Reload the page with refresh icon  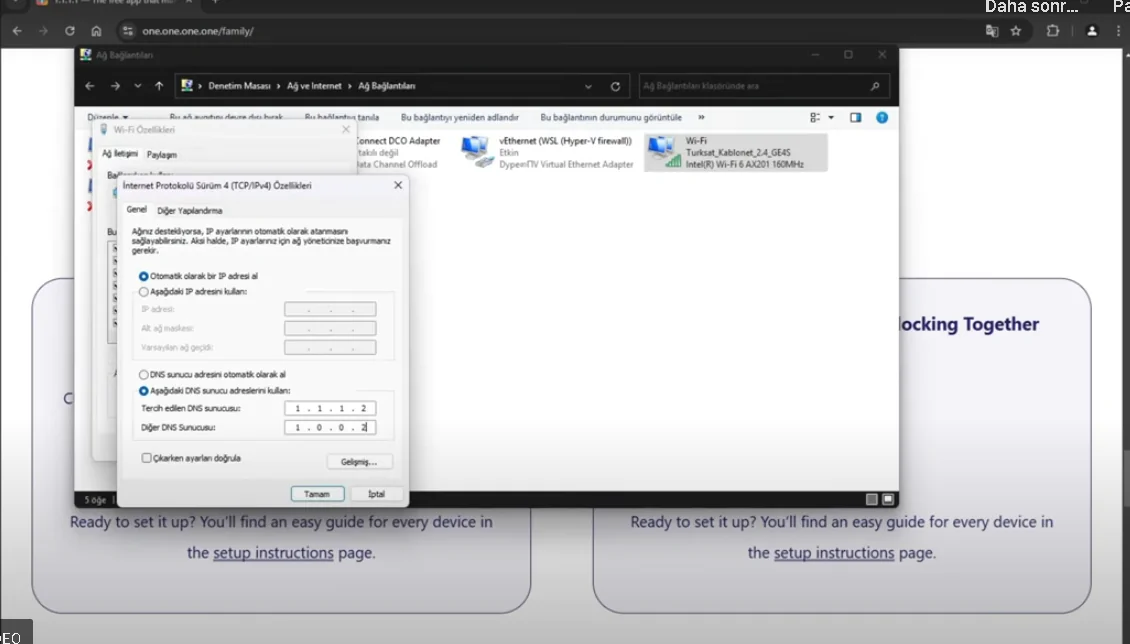point(68,31)
